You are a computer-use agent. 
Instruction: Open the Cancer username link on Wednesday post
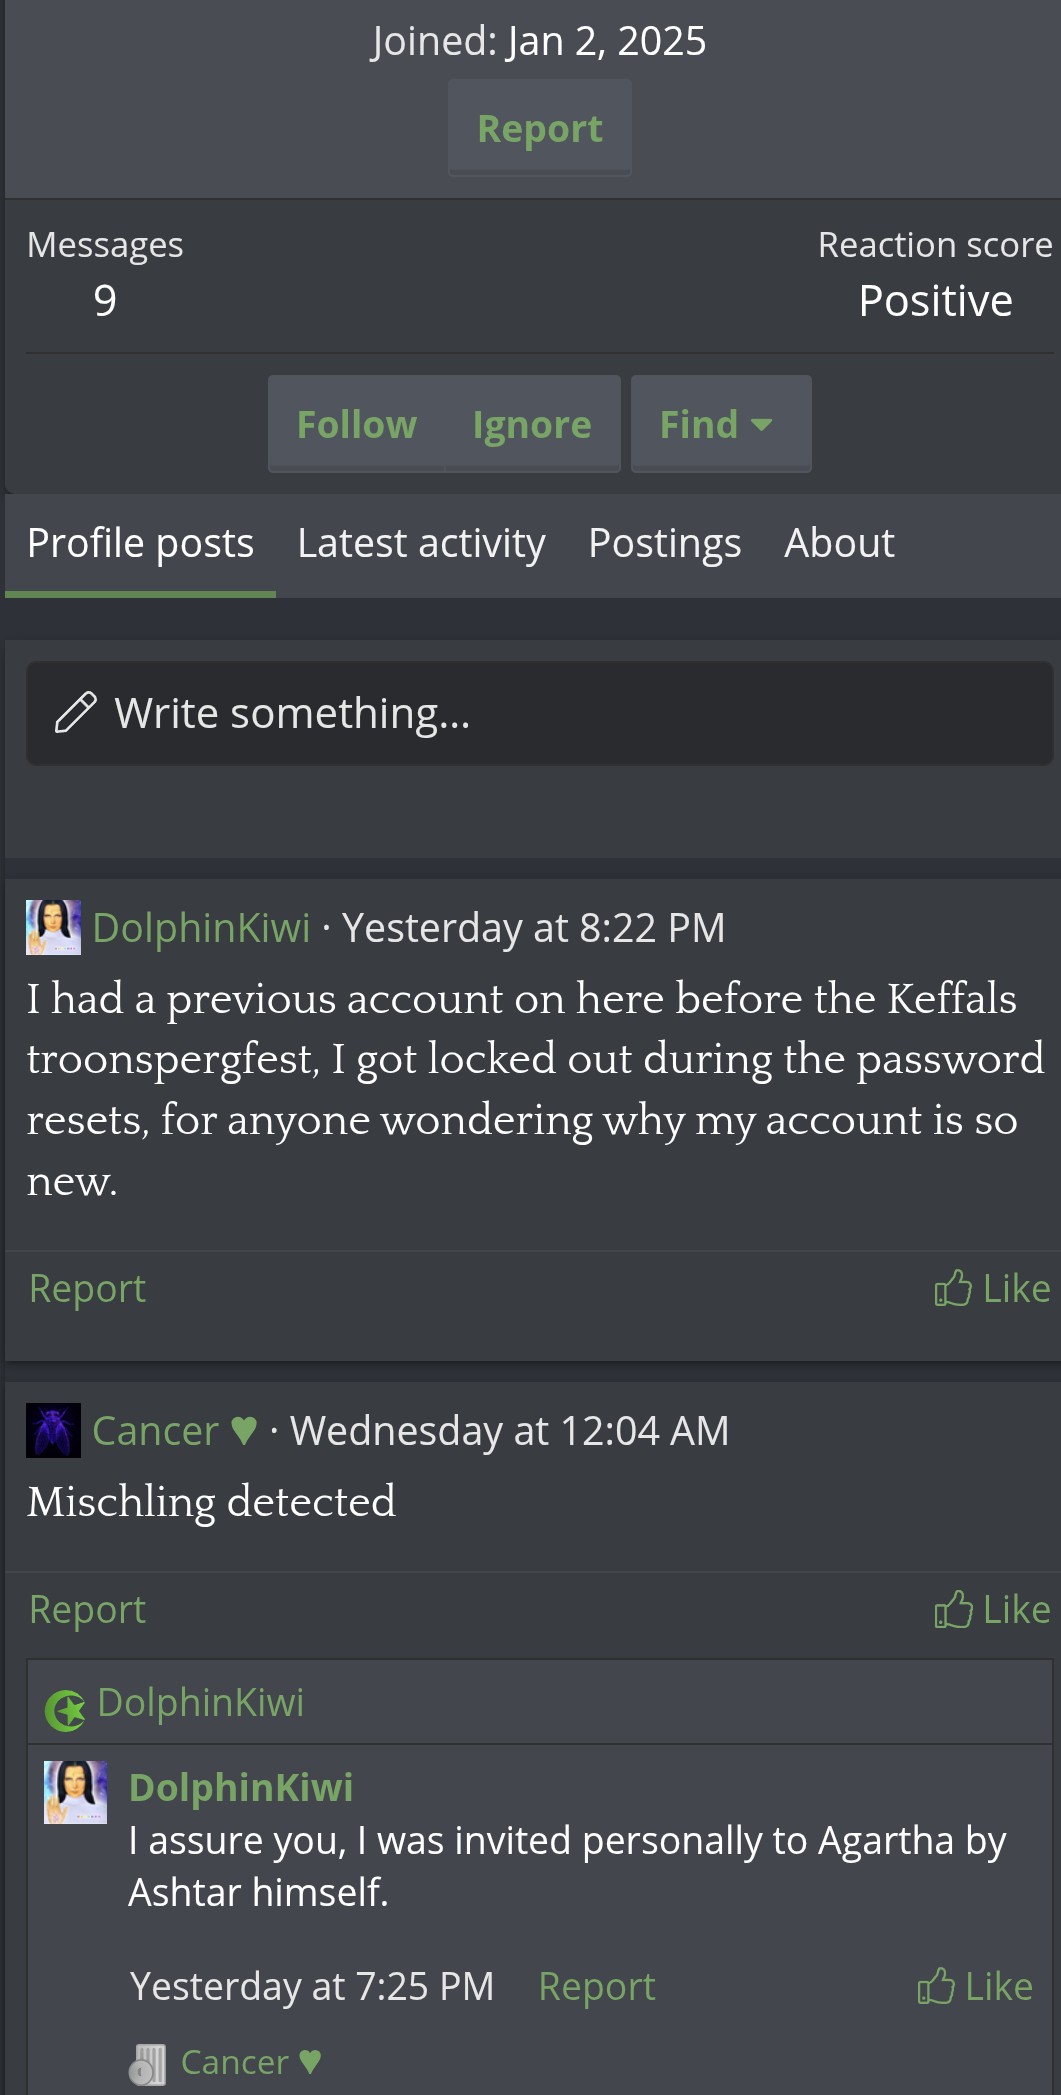tap(156, 1431)
